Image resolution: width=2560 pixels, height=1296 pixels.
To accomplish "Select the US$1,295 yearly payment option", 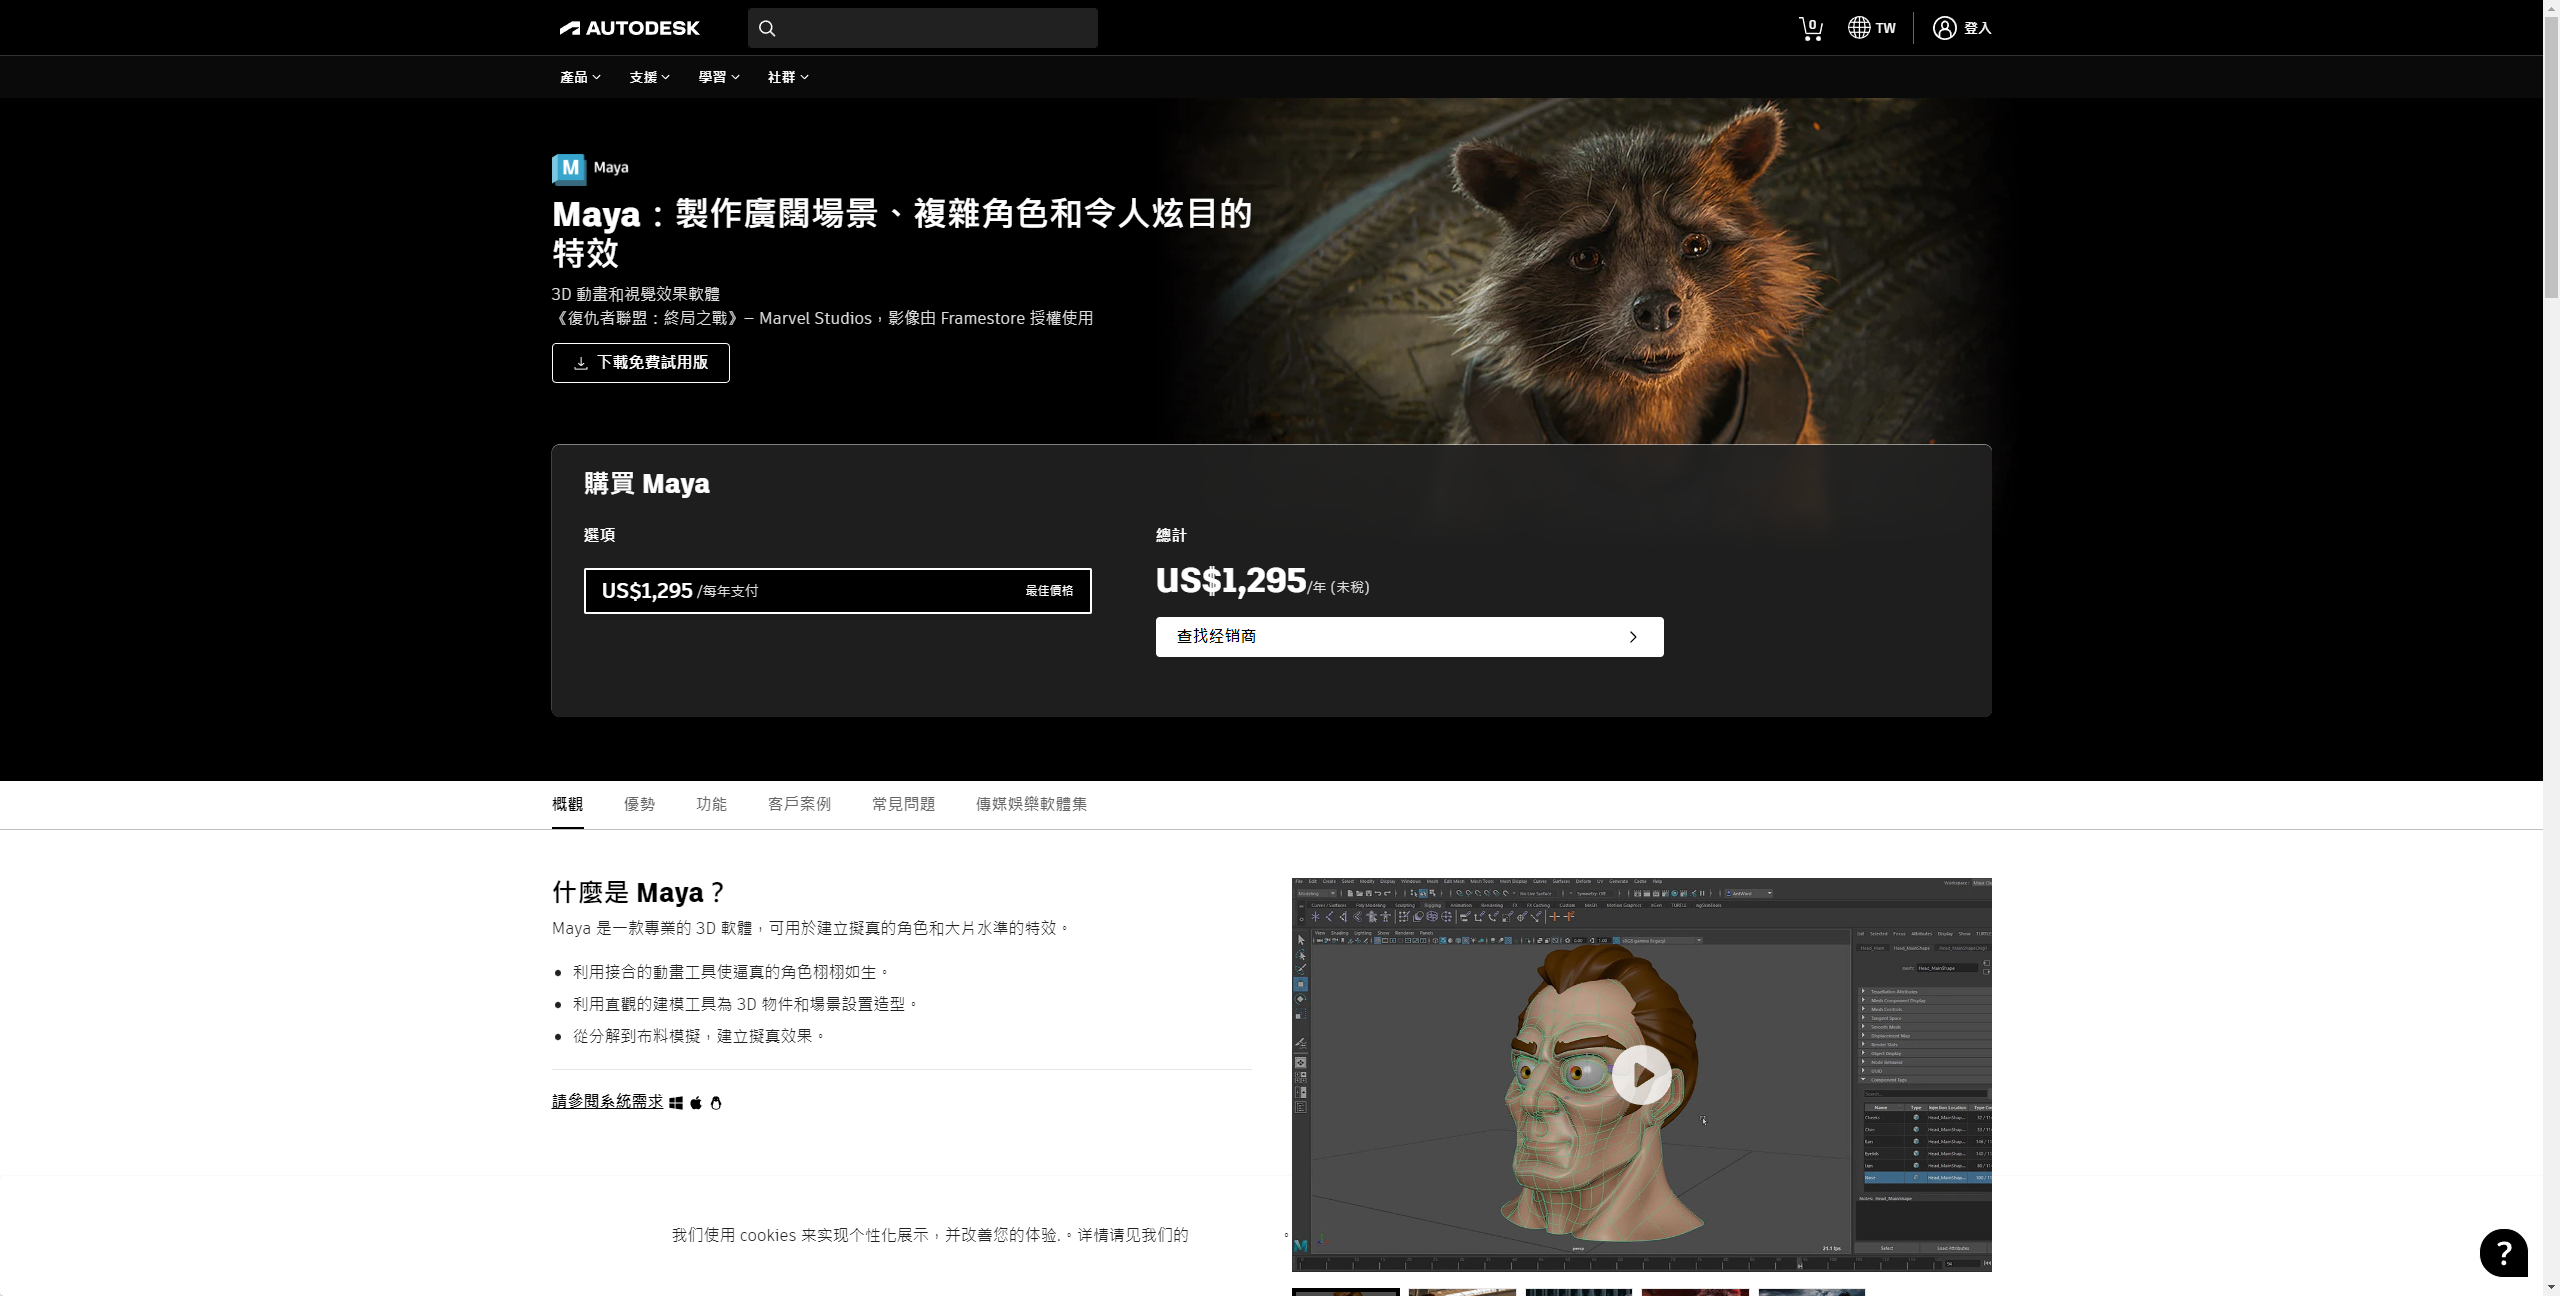I will [x=837, y=591].
